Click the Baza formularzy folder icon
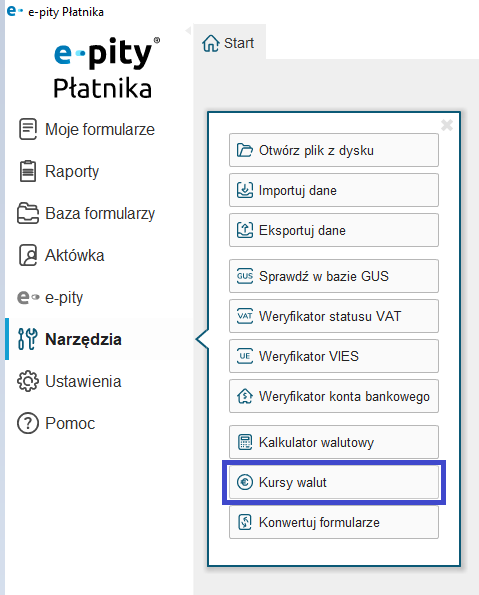479x595 pixels. point(28,213)
